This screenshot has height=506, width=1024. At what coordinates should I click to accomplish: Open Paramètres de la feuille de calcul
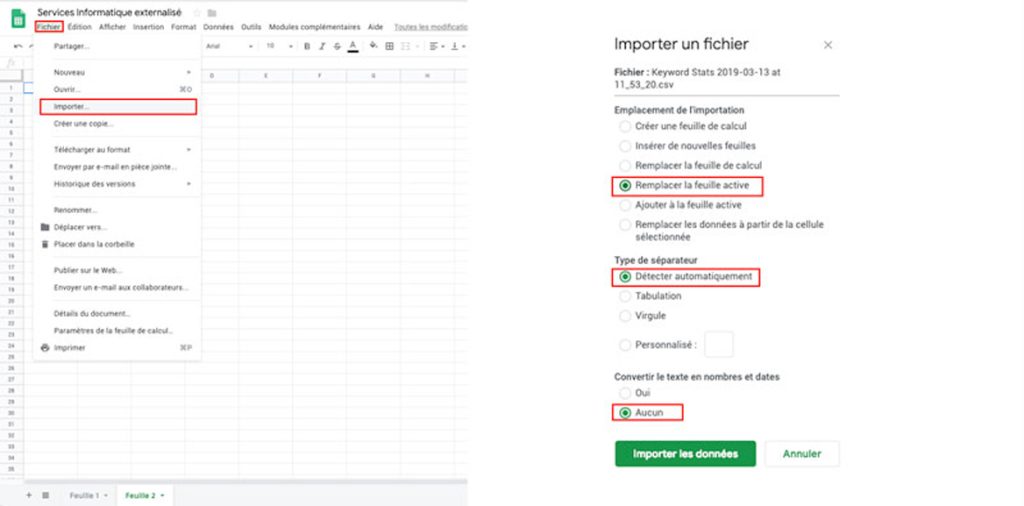point(118,330)
